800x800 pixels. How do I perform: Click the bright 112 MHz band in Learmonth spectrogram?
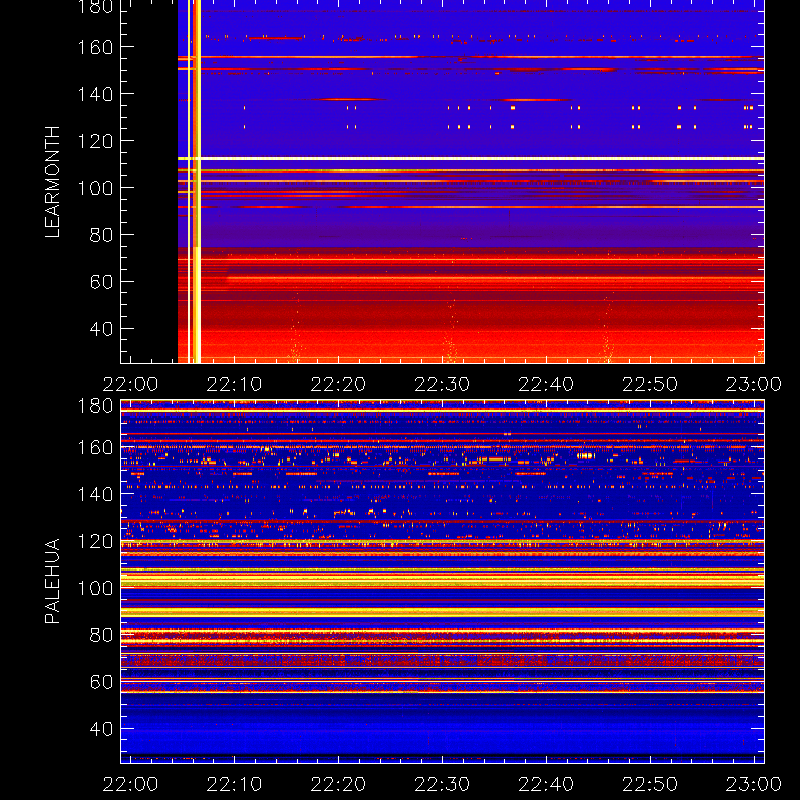471,159
